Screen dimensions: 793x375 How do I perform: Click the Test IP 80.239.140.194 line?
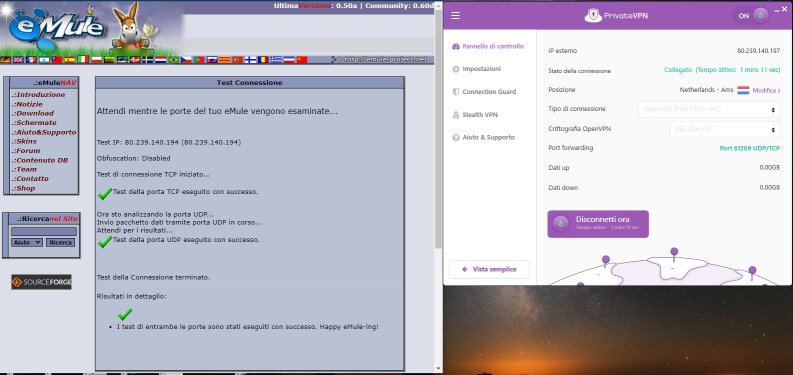click(x=169, y=143)
